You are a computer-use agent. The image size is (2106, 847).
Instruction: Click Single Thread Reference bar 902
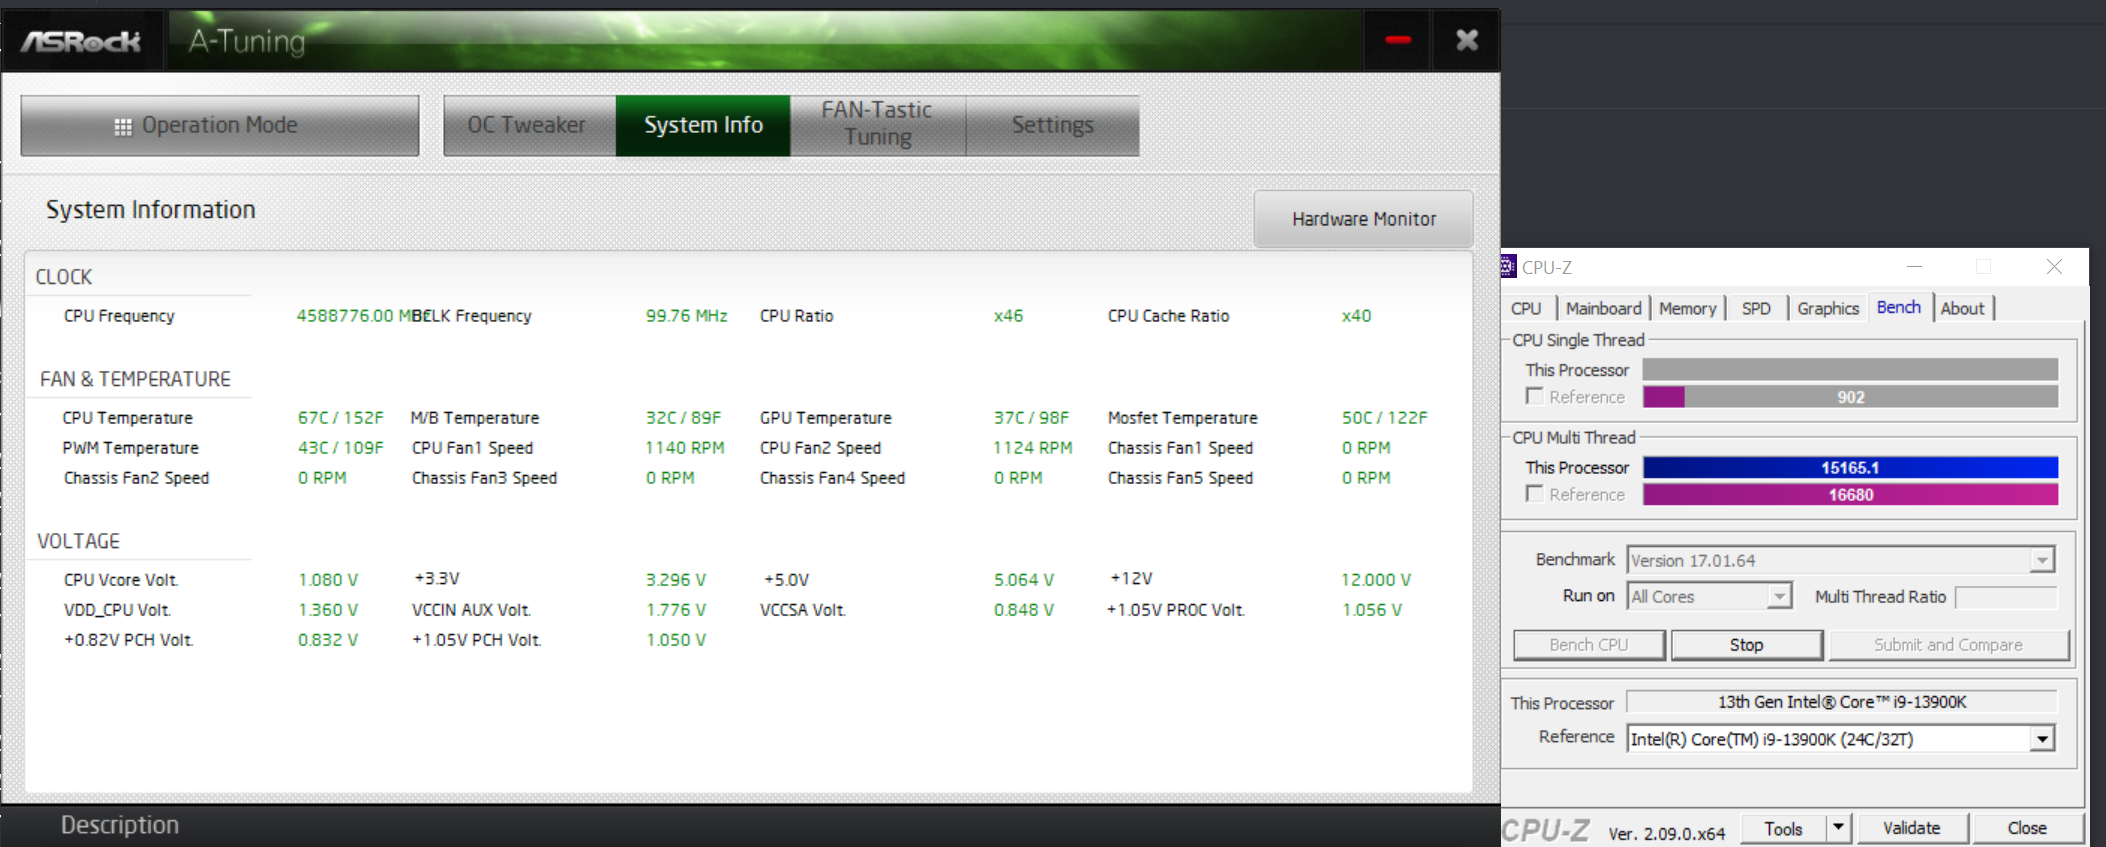coord(1850,397)
